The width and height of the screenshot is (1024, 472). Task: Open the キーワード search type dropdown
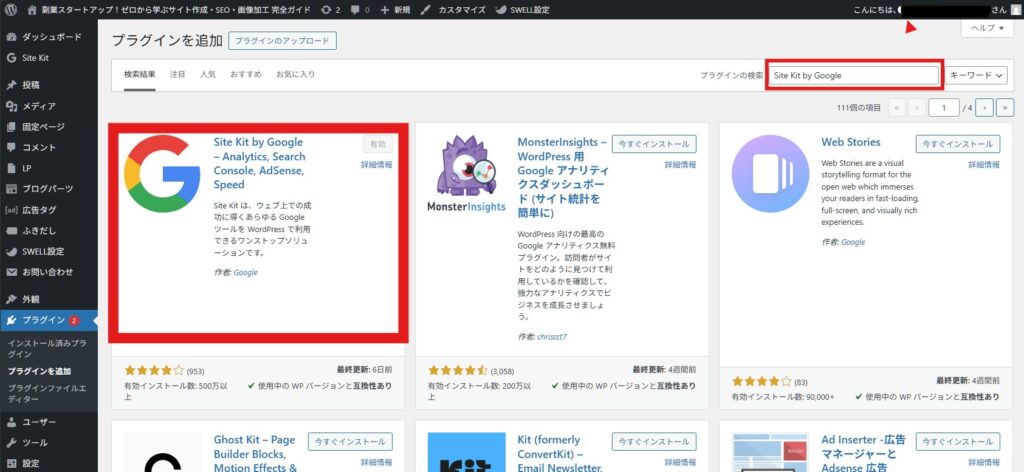pyautogui.click(x=978, y=75)
